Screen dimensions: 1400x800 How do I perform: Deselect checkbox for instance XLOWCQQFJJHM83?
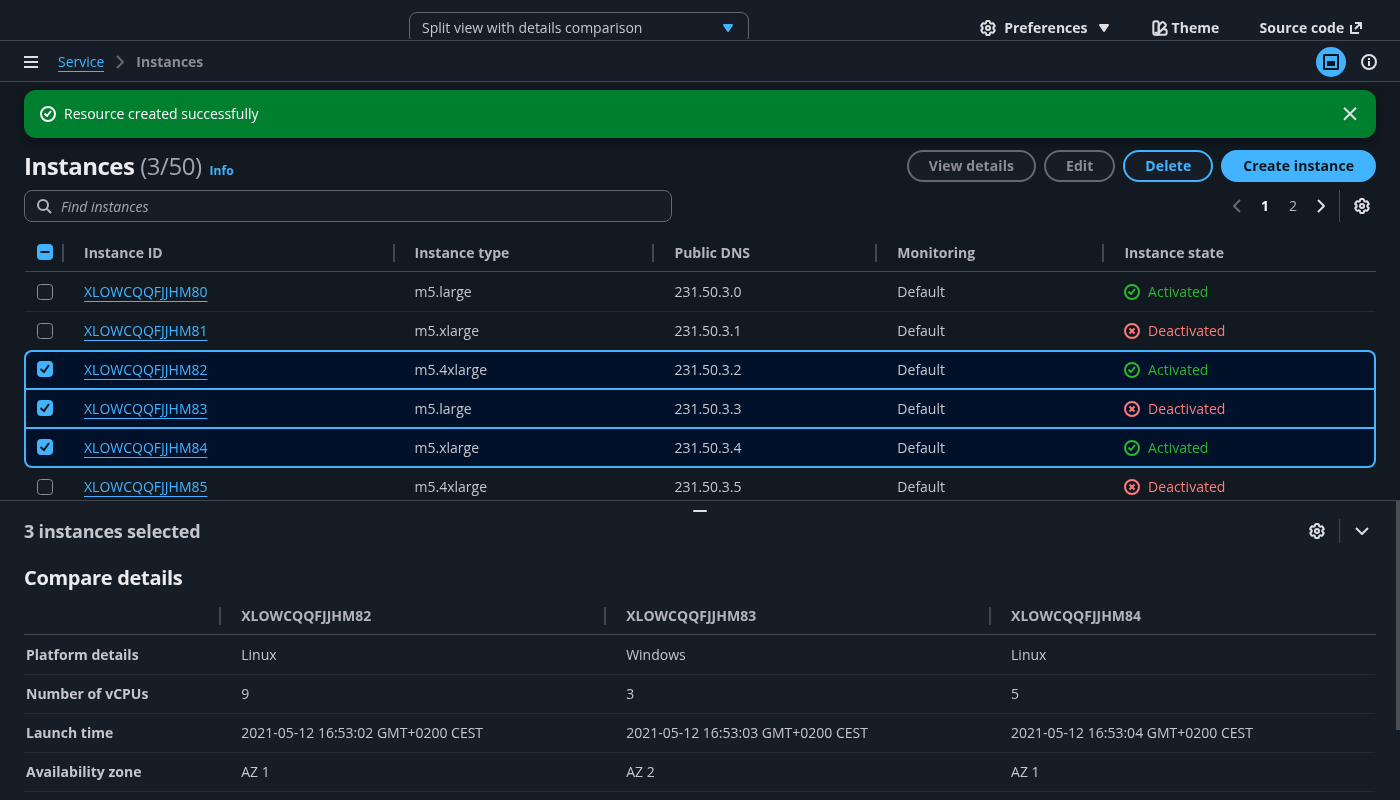[45, 409]
